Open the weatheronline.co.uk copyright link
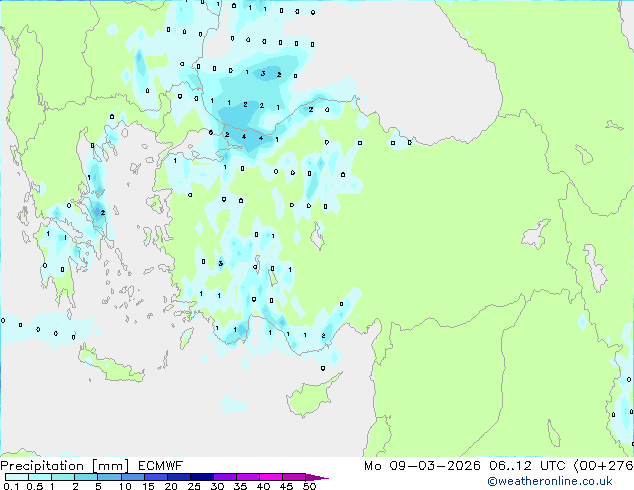 pos(550,481)
